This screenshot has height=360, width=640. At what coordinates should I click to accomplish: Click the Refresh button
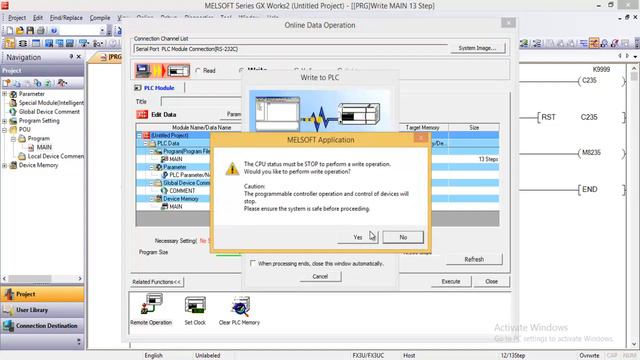(x=474, y=259)
